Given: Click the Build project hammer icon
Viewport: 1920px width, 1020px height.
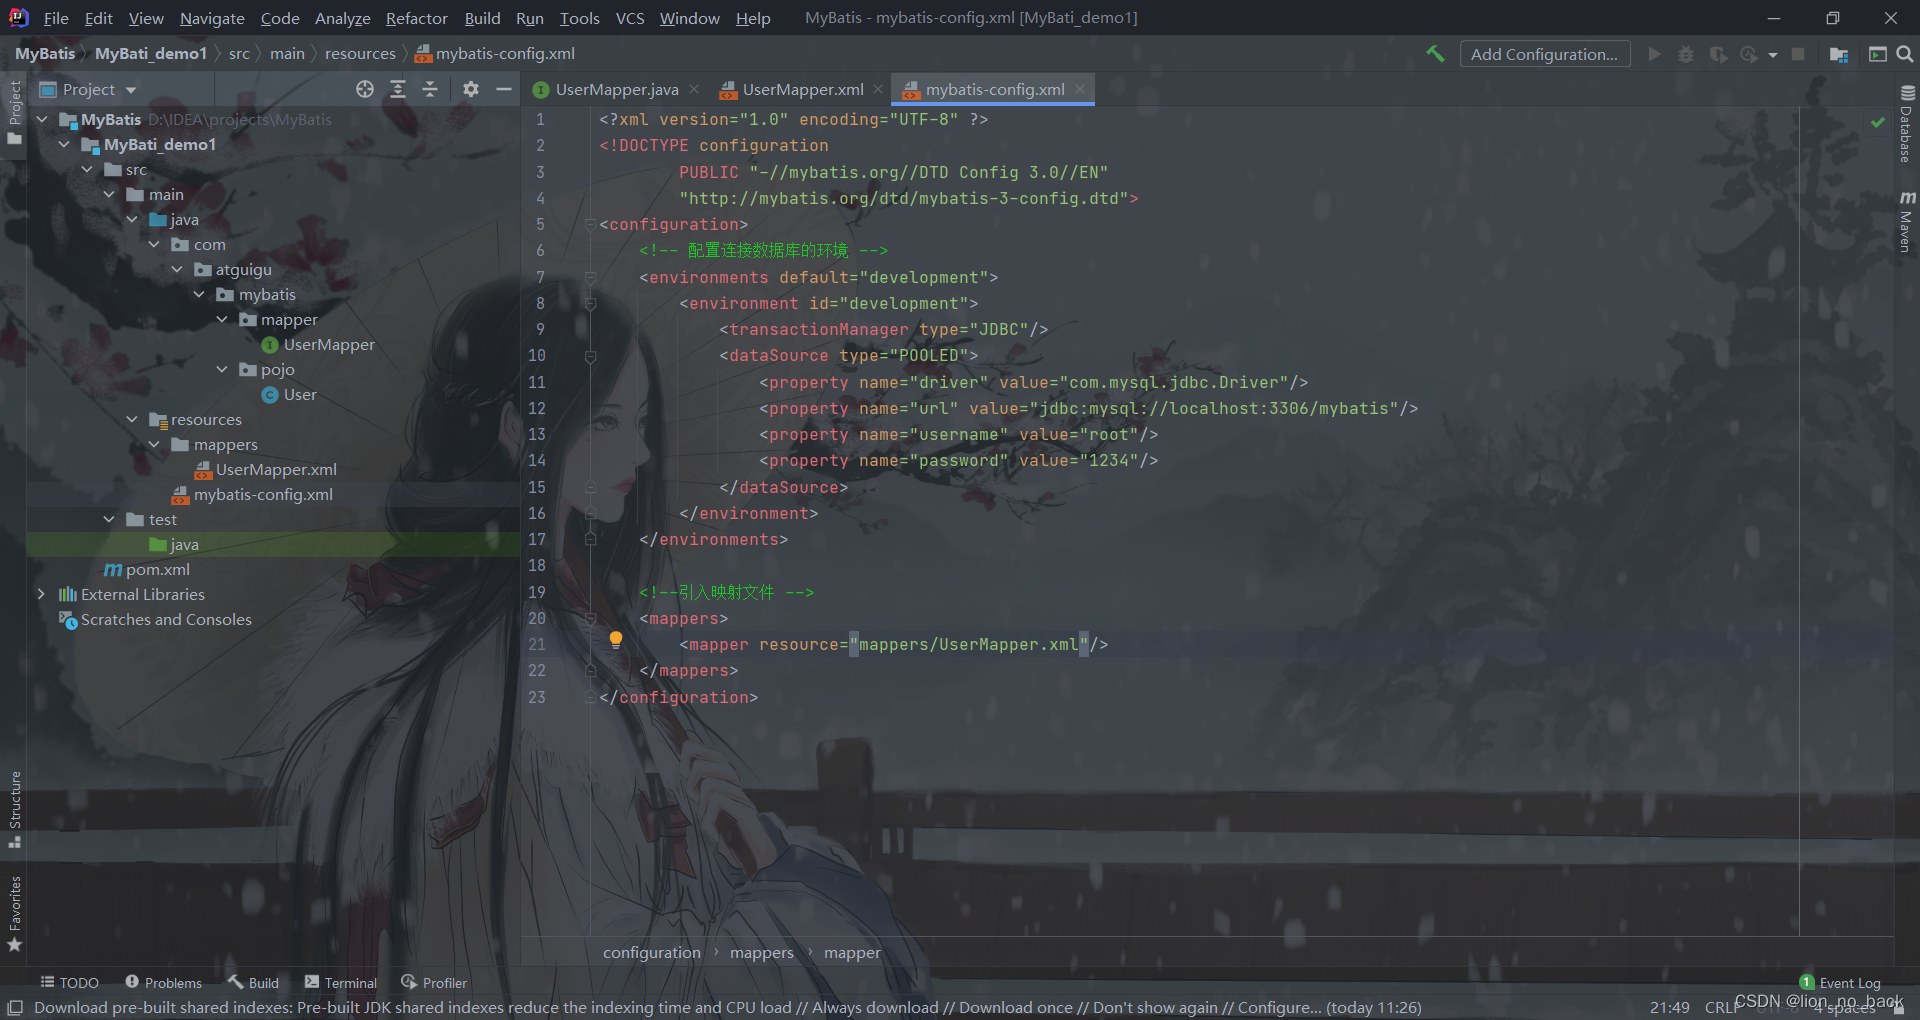Looking at the screenshot, I should pos(1435,54).
